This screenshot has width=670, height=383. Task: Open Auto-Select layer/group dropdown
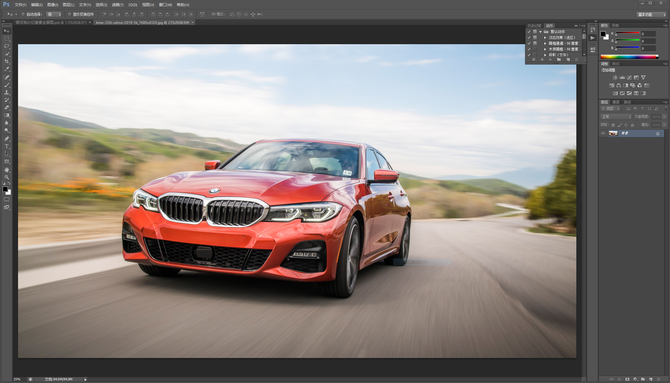coord(54,14)
